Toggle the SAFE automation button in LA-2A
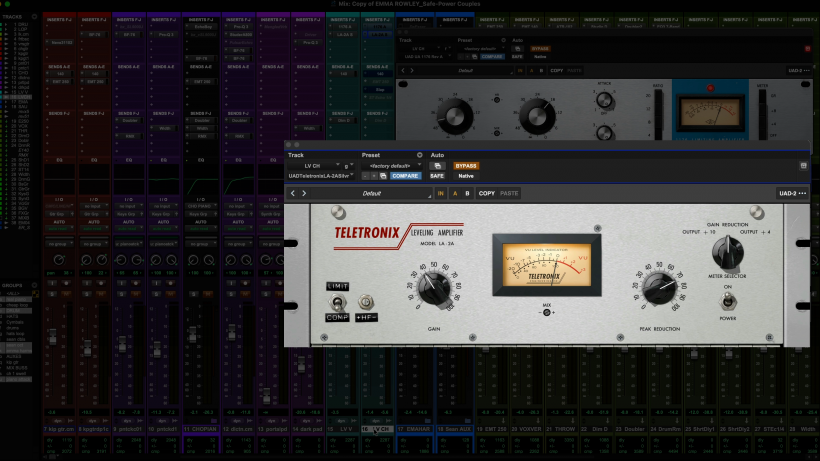 click(x=437, y=176)
